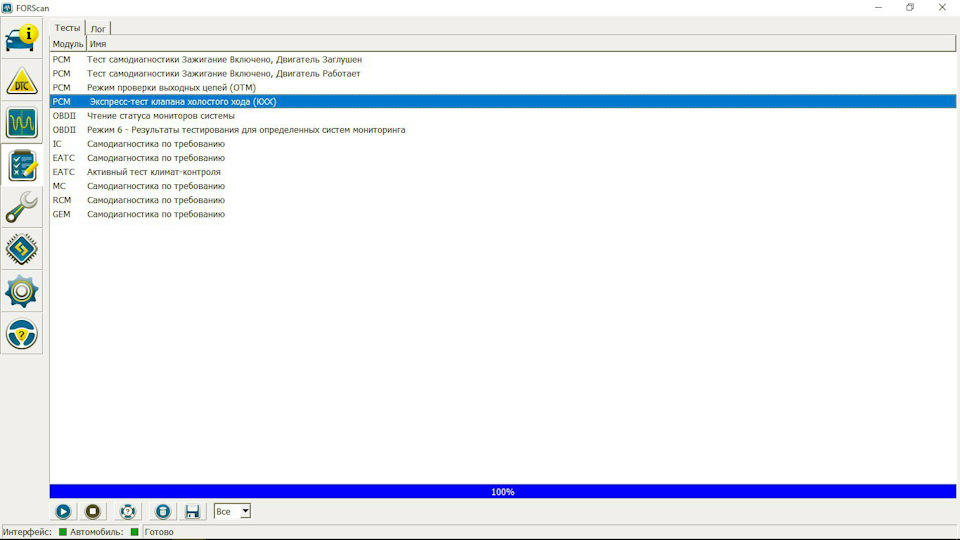960x540 pixels.
Task: Click the 'Автомобиль' green status indicator
Action: pyautogui.click(x=135, y=532)
